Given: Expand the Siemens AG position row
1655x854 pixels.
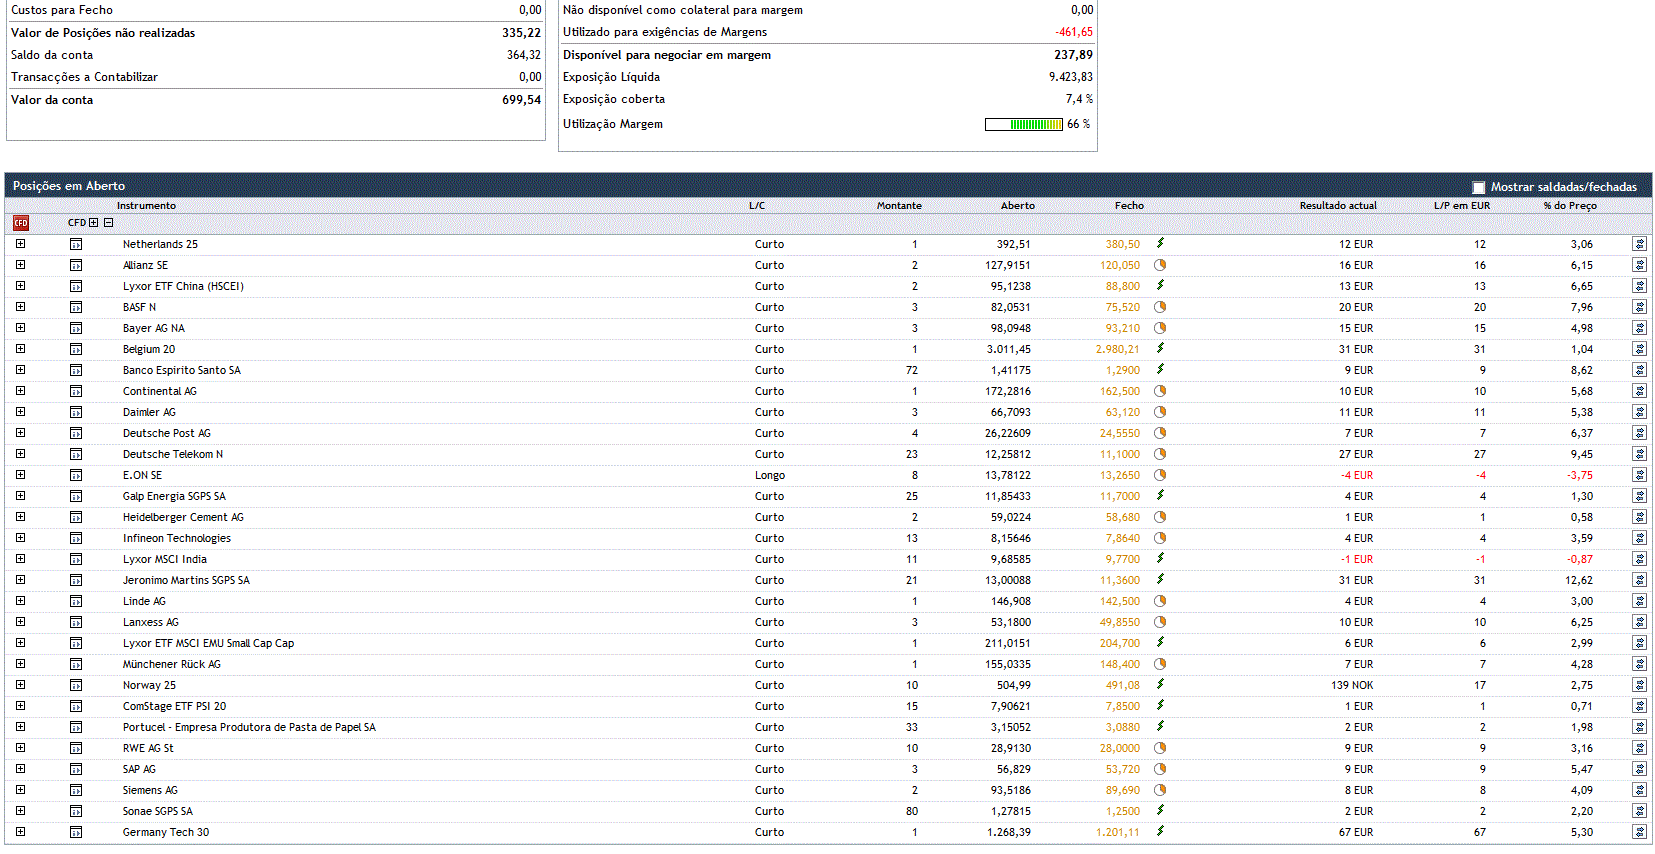Looking at the screenshot, I should point(20,790).
